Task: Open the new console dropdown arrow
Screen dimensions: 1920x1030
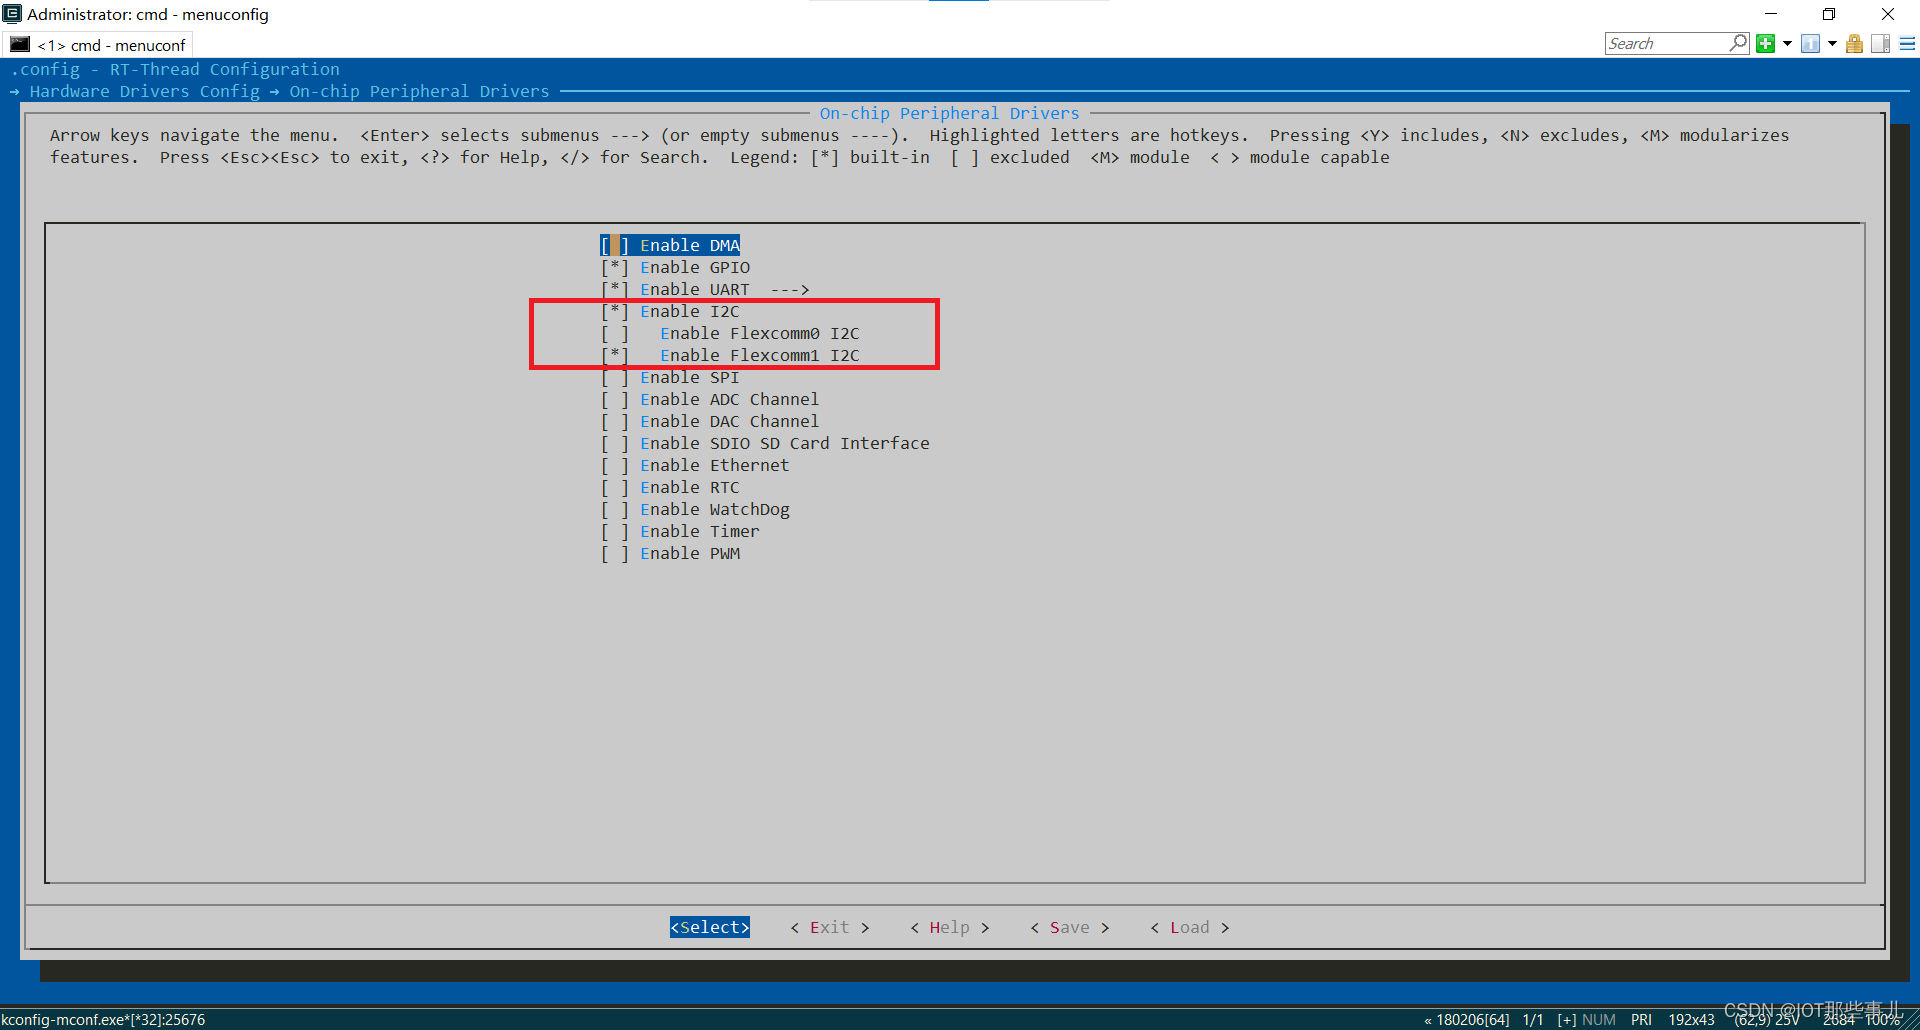Action: pyautogui.click(x=1787, y=43)
